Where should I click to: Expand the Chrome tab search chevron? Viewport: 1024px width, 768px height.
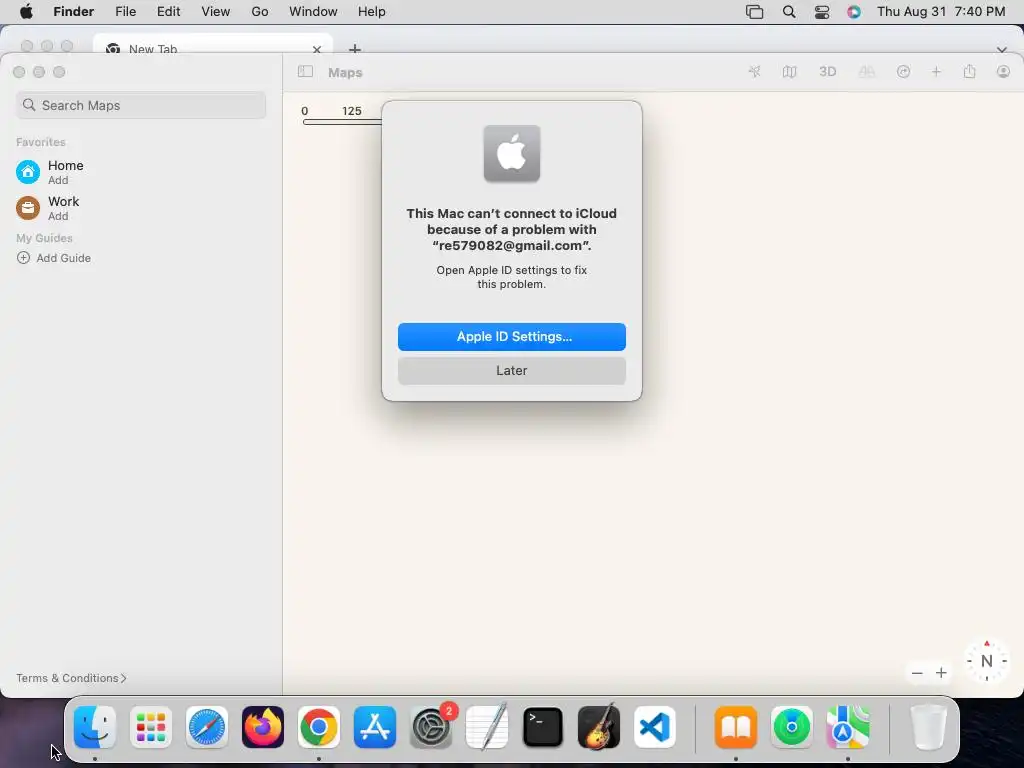[x=1001, y=50]
